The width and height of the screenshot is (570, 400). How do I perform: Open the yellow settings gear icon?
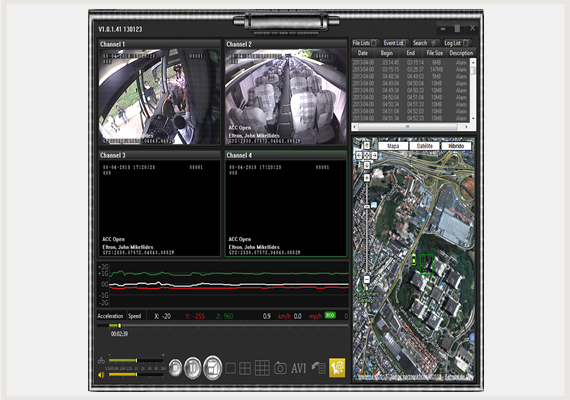(x=337, y=368)
